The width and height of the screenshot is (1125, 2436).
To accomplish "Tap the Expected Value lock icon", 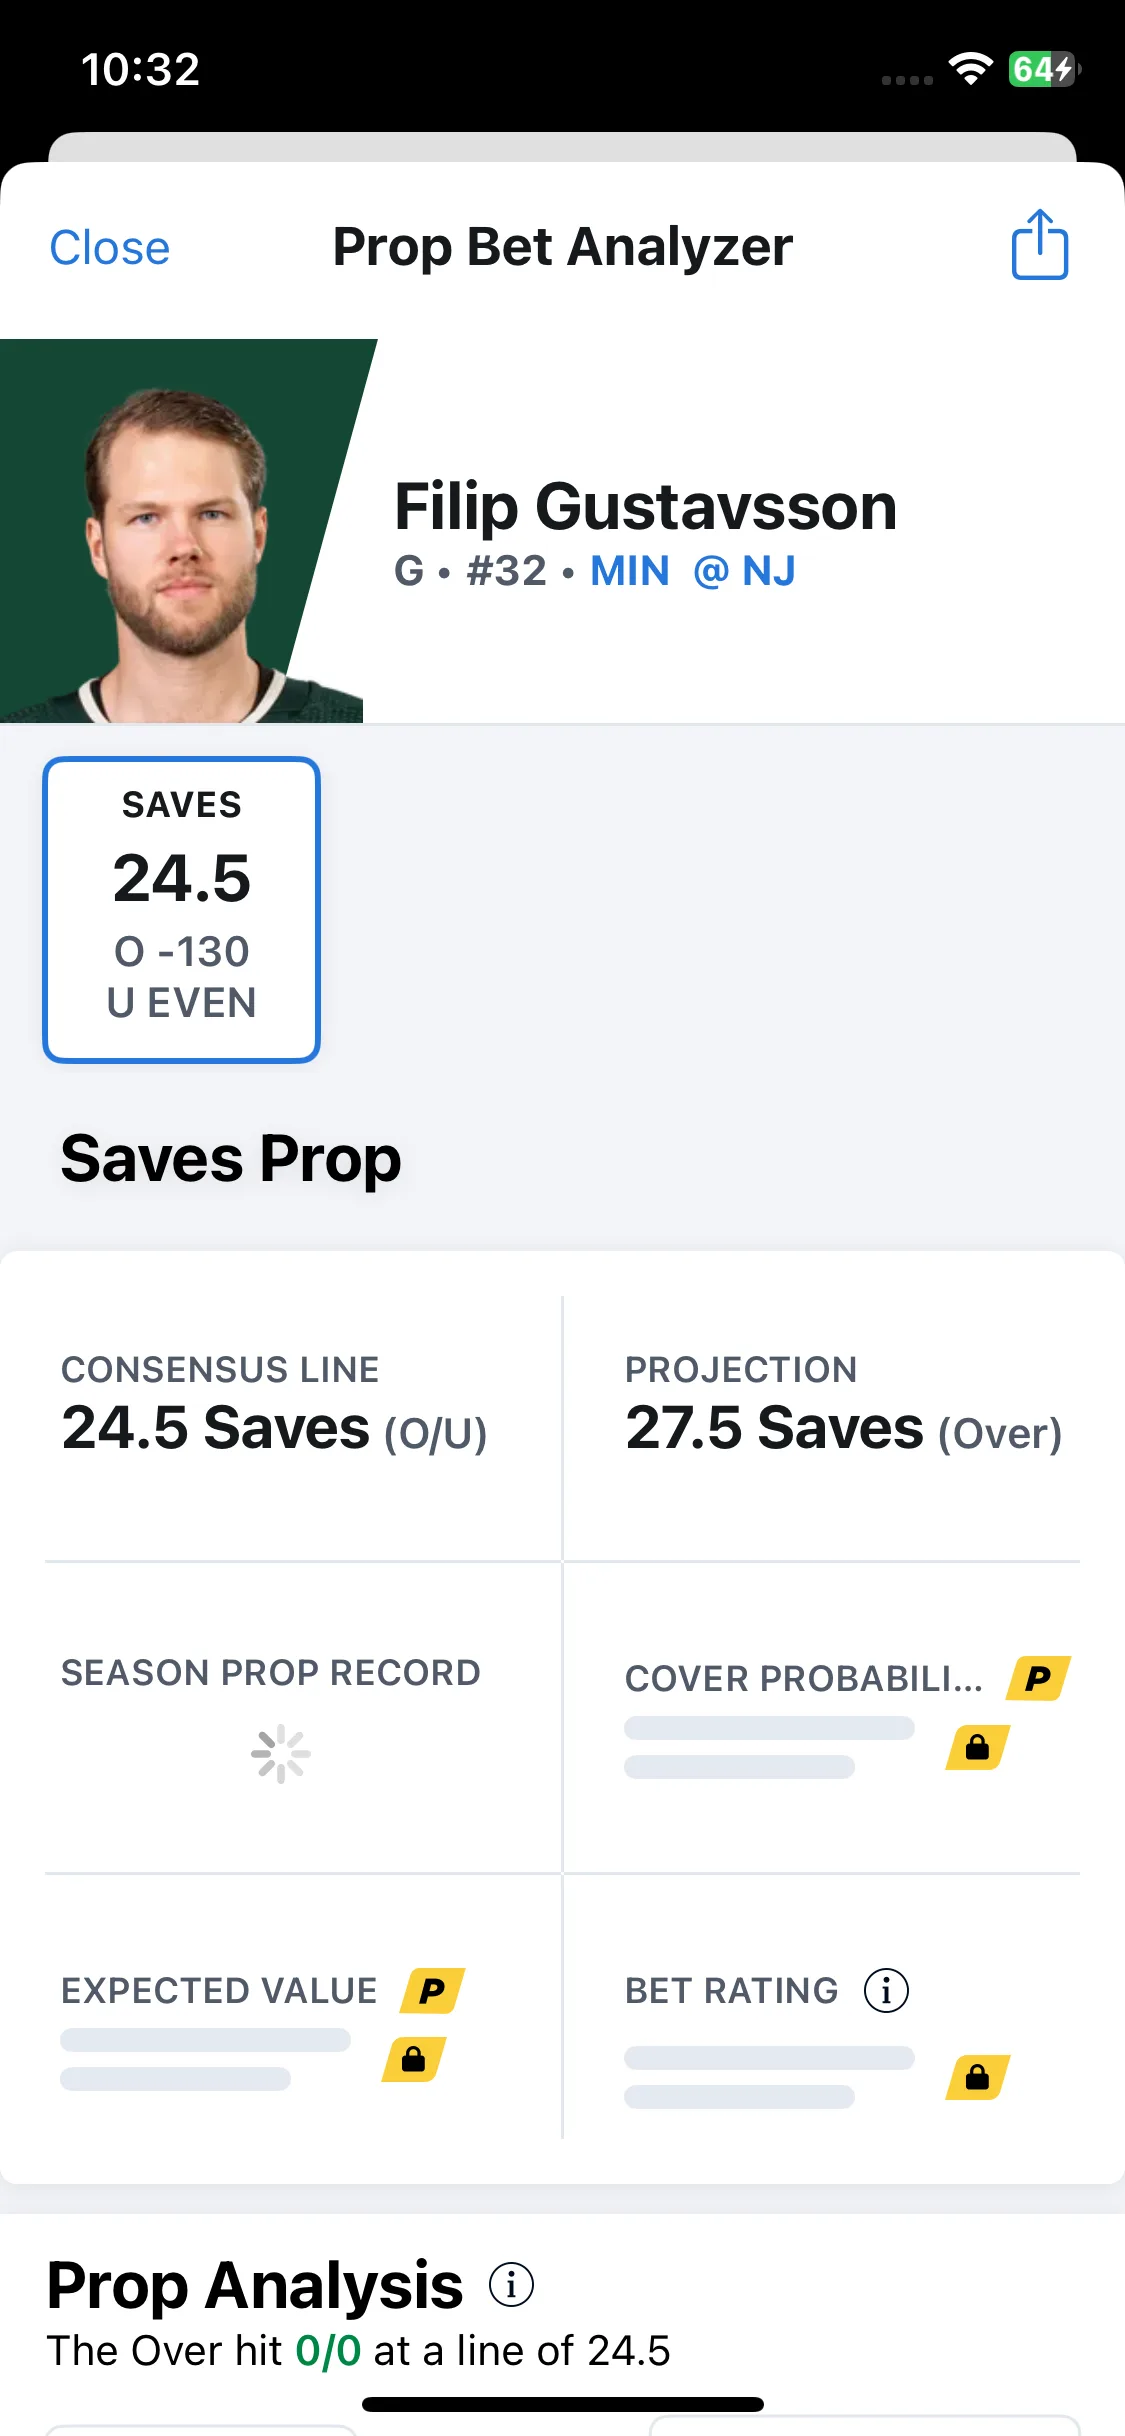I will point(413,2059).
